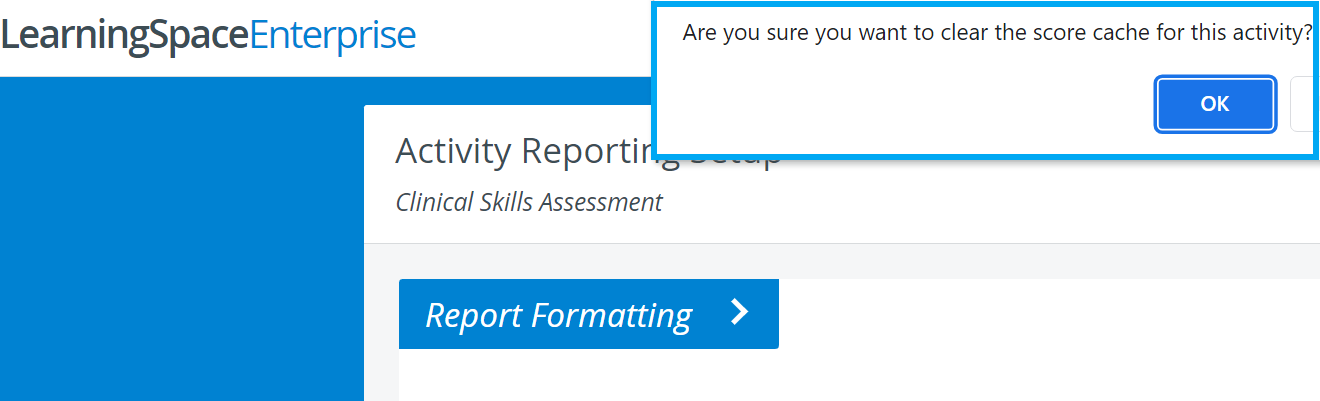Click the LearningSpace Enterprise logo
This screenshot has height=401, width=1320.
[208, 36]
